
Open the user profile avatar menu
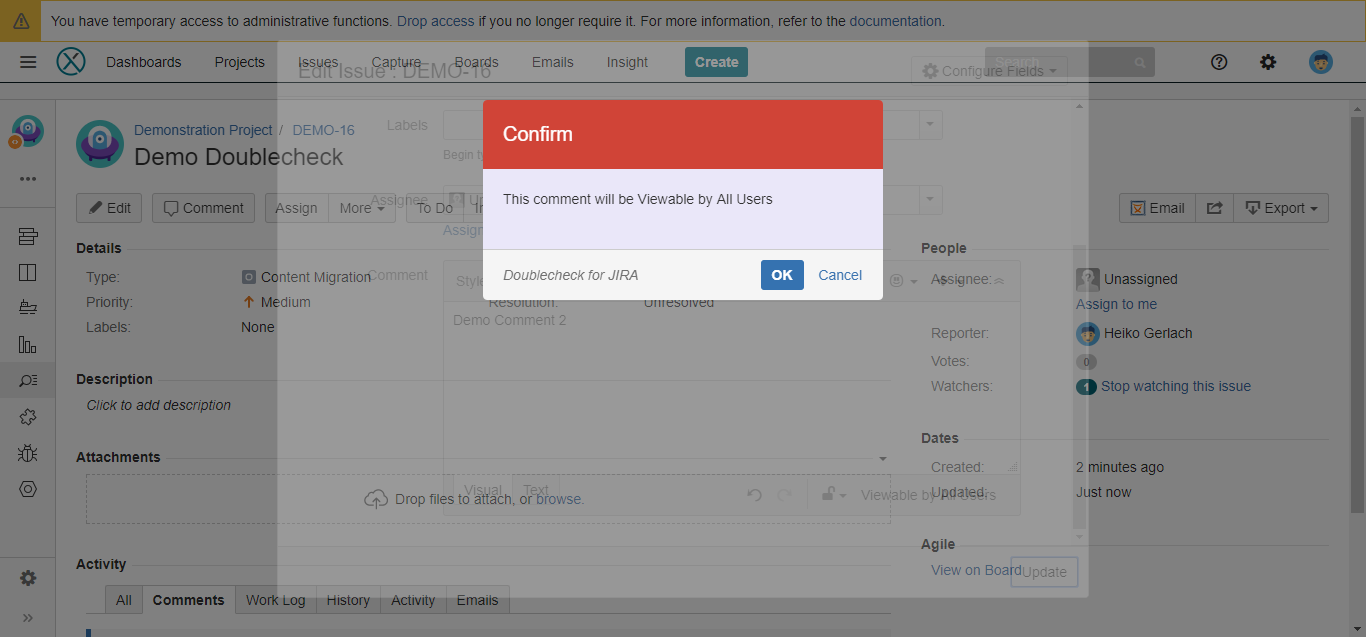[x=1321, y=62]
